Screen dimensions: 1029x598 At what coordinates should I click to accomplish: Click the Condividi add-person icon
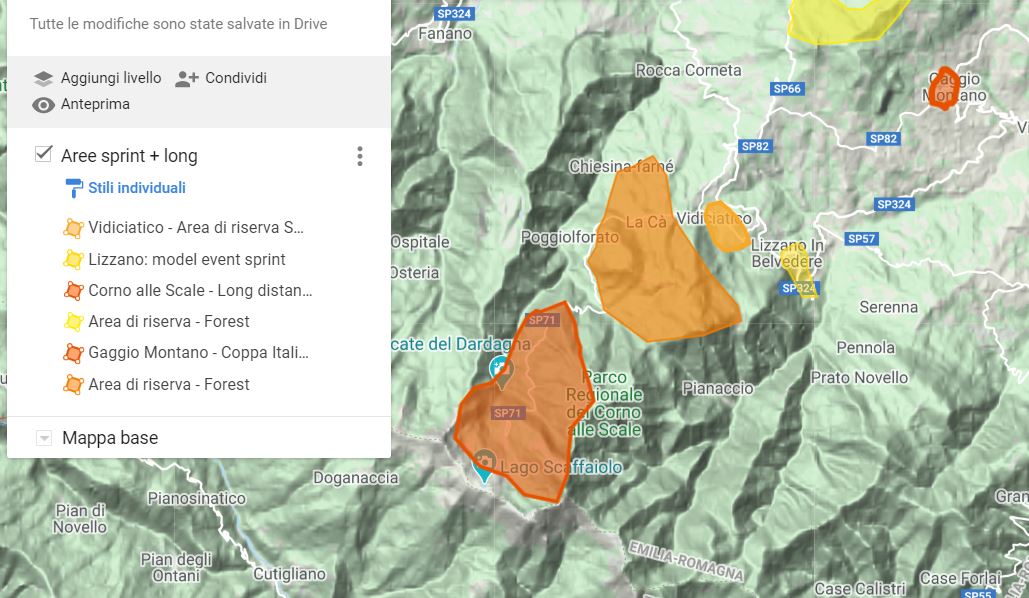pos(186,78)
